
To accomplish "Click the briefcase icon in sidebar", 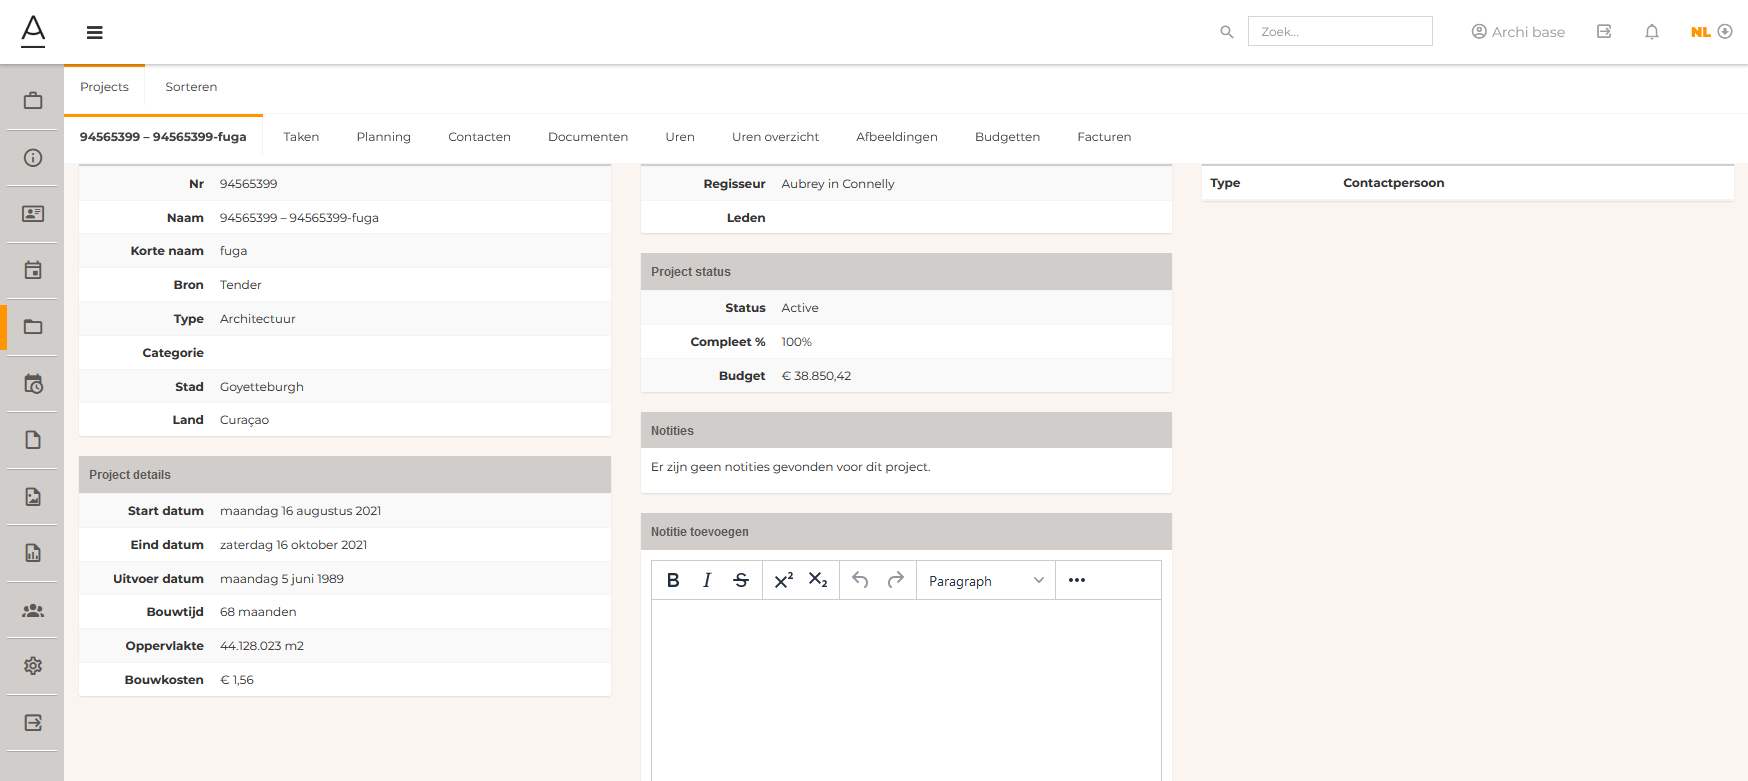I will [x=33, y=100].
